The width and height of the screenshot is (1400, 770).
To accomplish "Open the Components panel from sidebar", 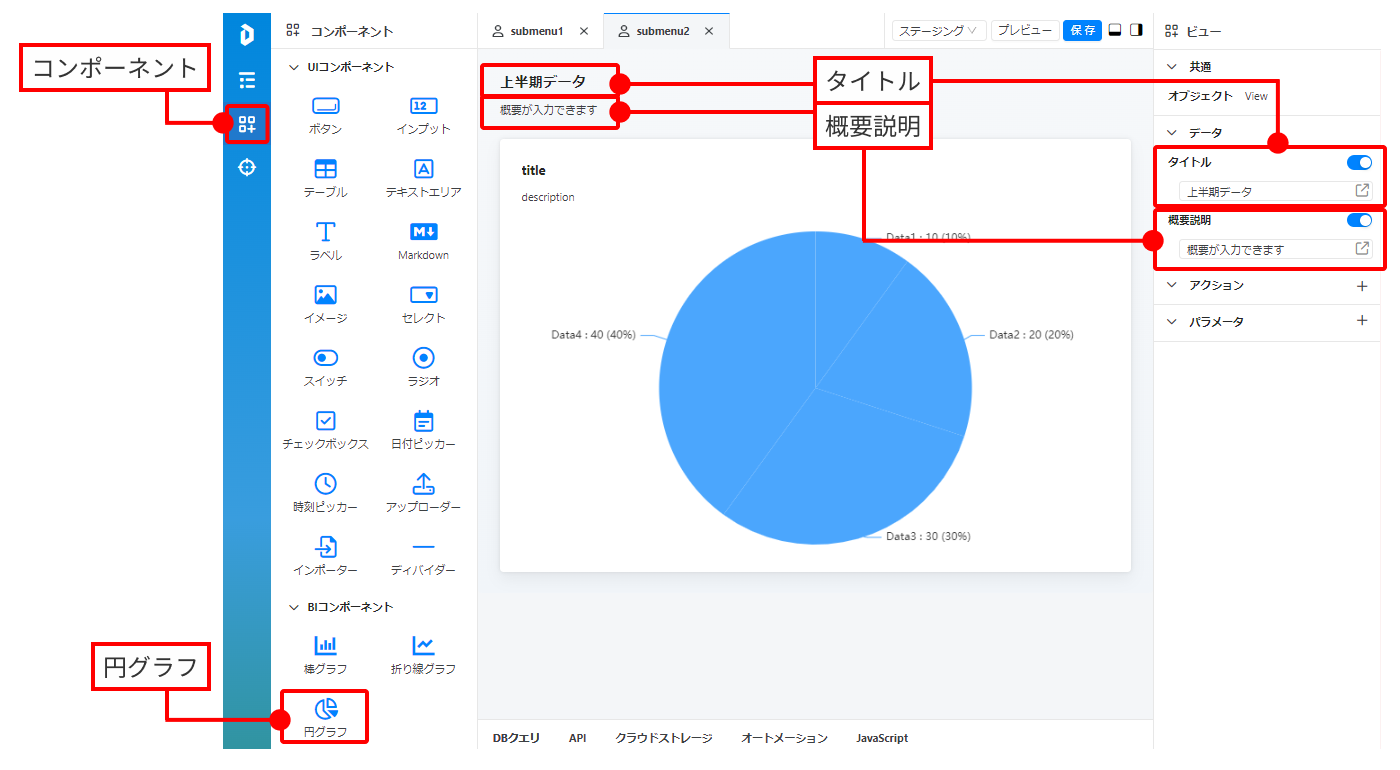I will (x=247, y=124).
